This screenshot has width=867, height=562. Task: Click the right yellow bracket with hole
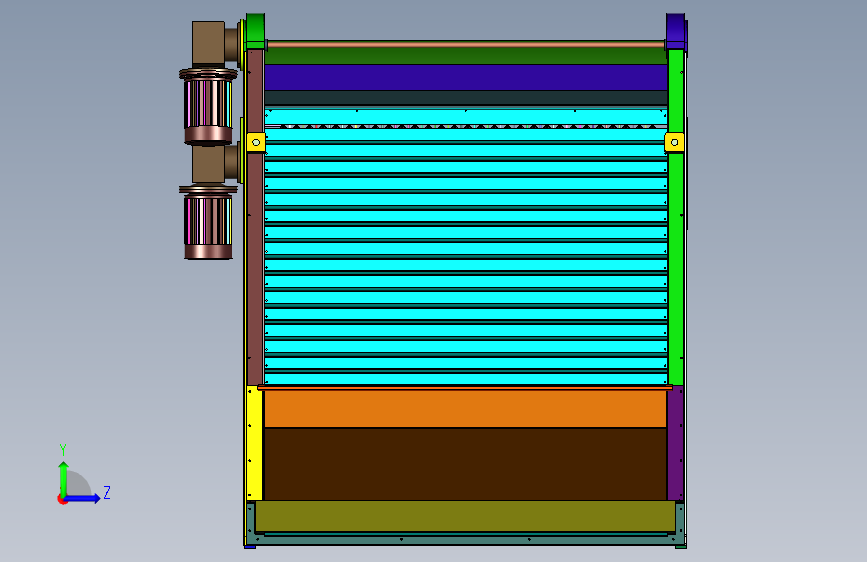tap(674, 143)
